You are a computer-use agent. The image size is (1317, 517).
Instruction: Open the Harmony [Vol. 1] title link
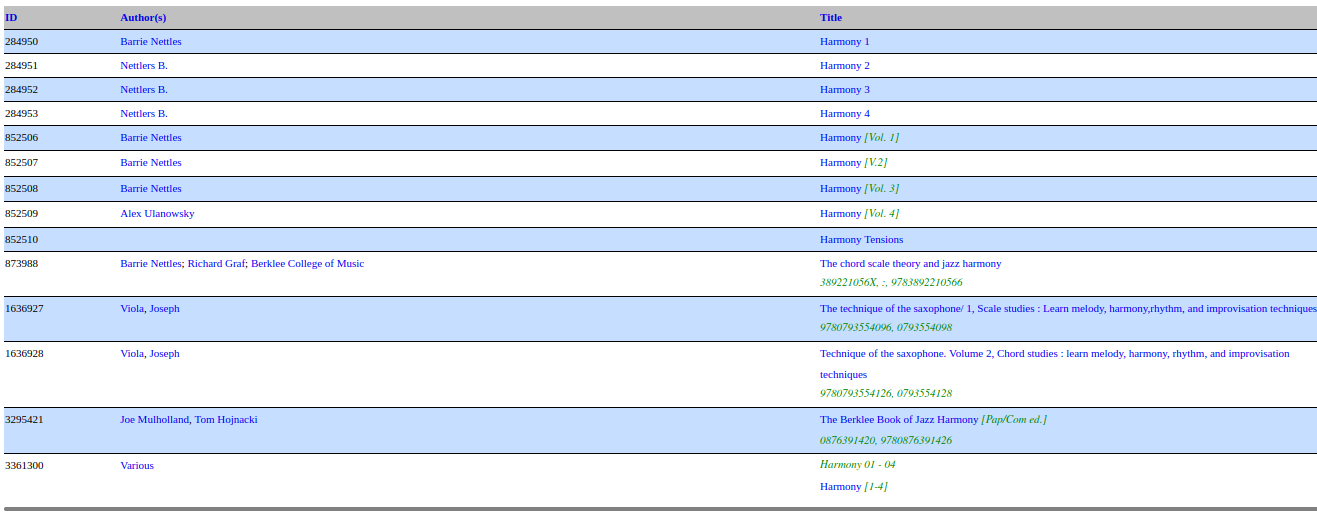(859, 137)
